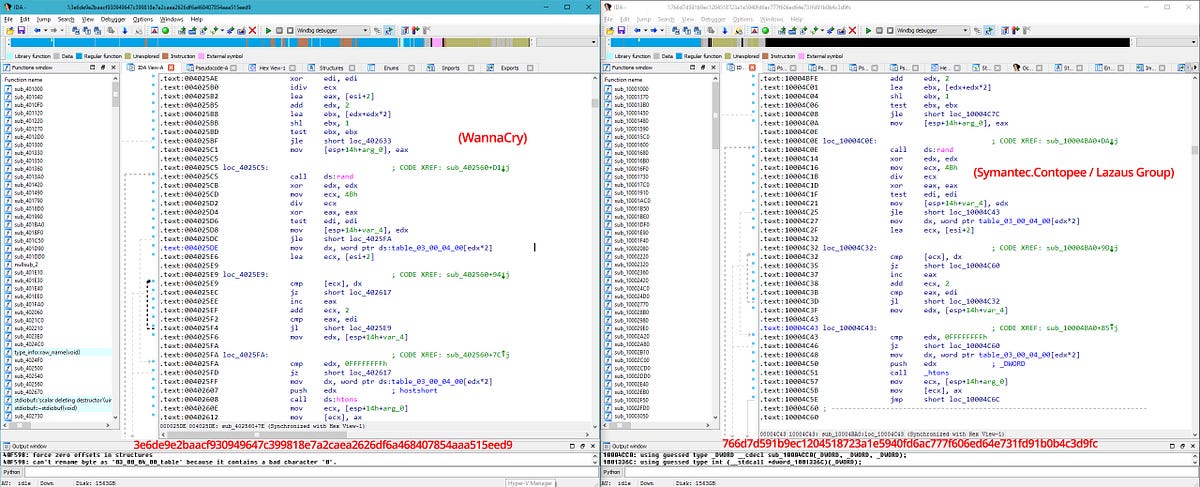Click red X cancel icon in left IDA toolbar
Viewport: 1200px width, 487px height.
252,31
